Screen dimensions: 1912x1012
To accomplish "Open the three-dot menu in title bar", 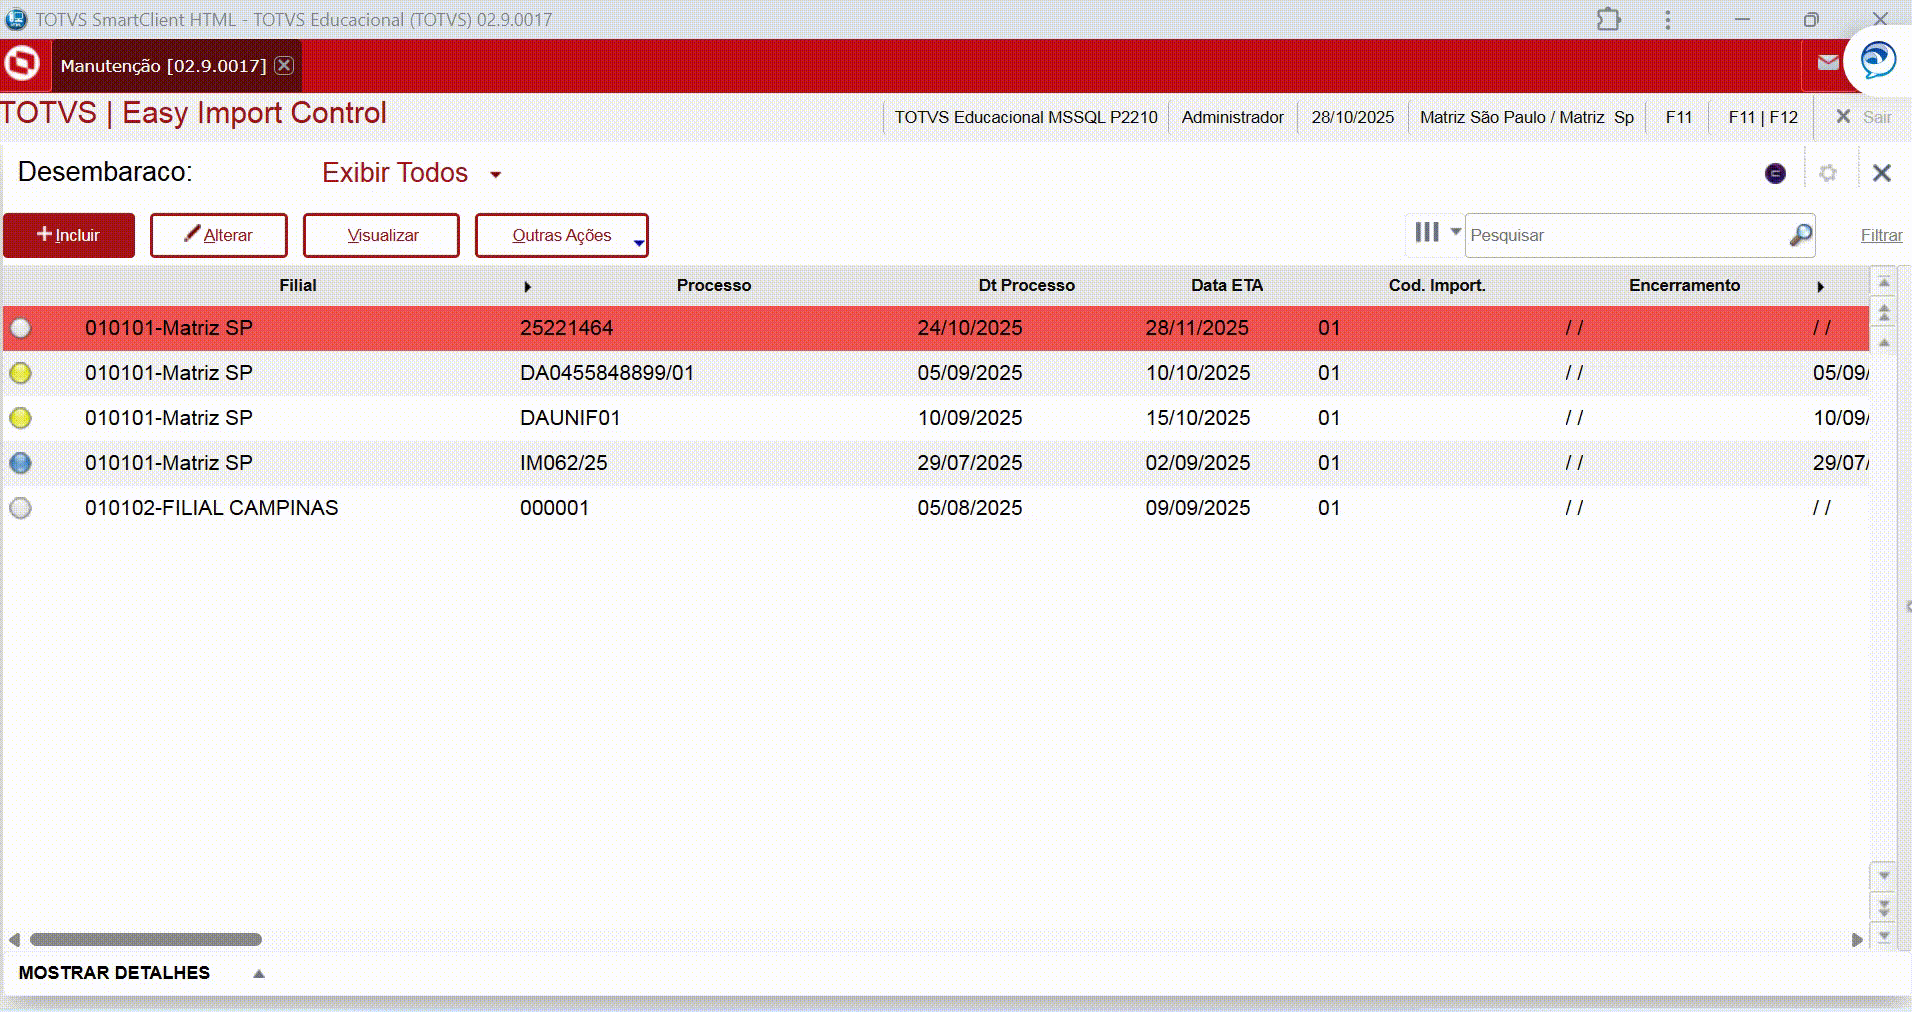I will tap(1667, 19).
